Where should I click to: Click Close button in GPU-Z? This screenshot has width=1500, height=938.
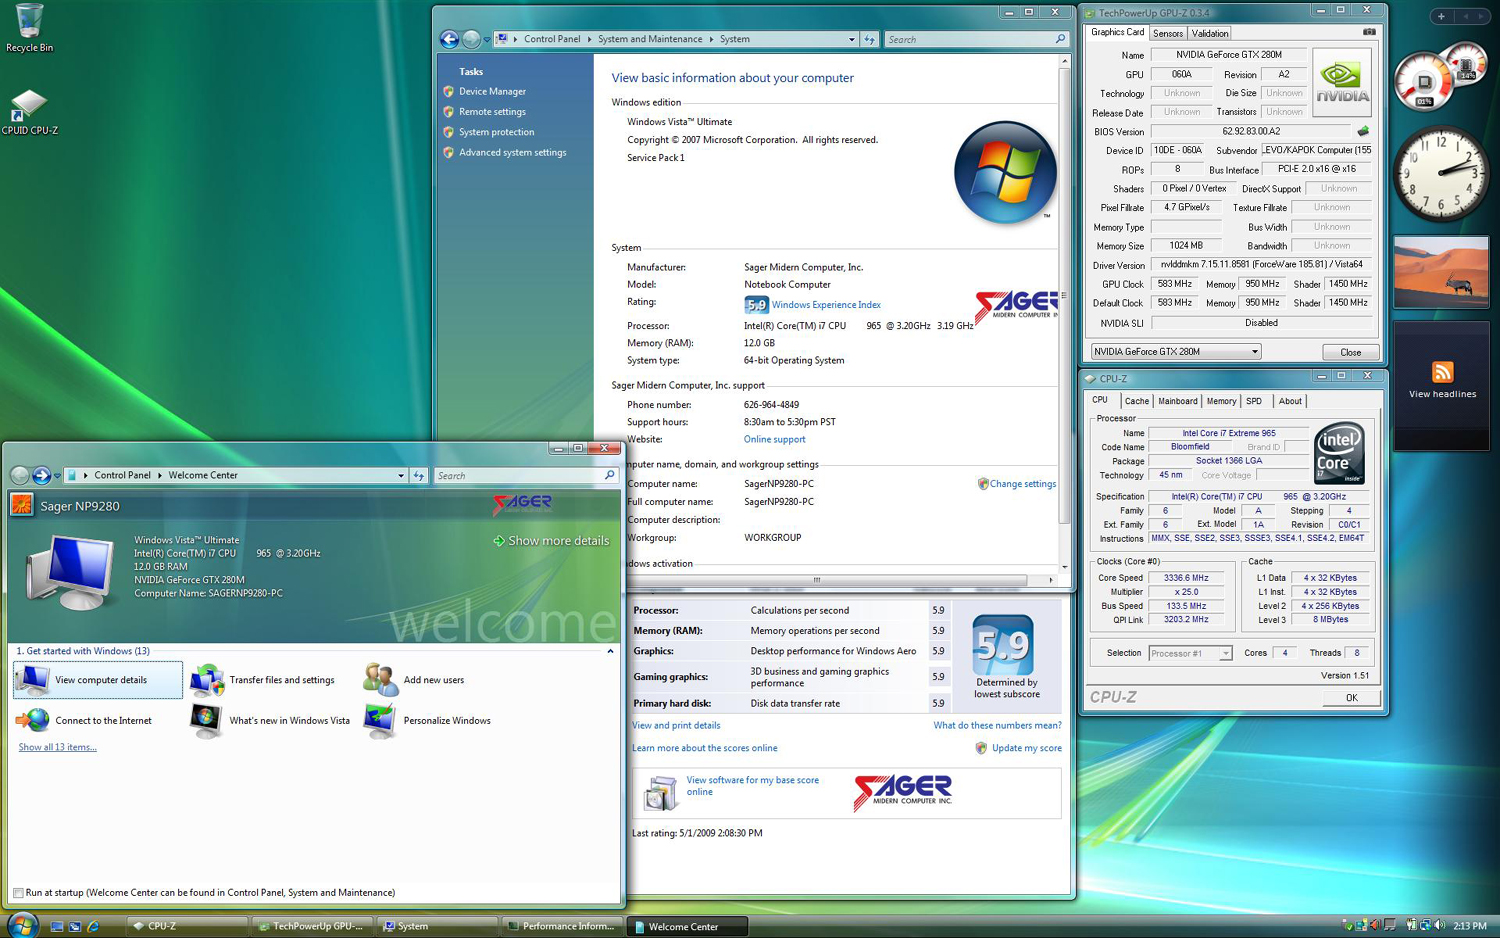click(x=1350, y=352)
